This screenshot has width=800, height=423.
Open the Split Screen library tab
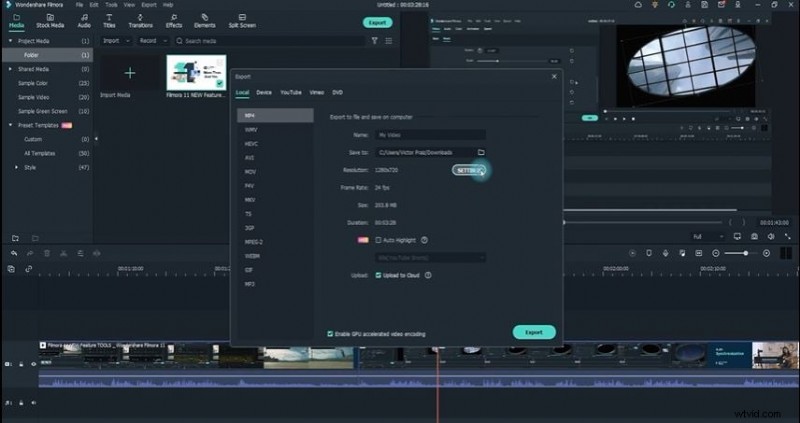(x=242, y=21)
